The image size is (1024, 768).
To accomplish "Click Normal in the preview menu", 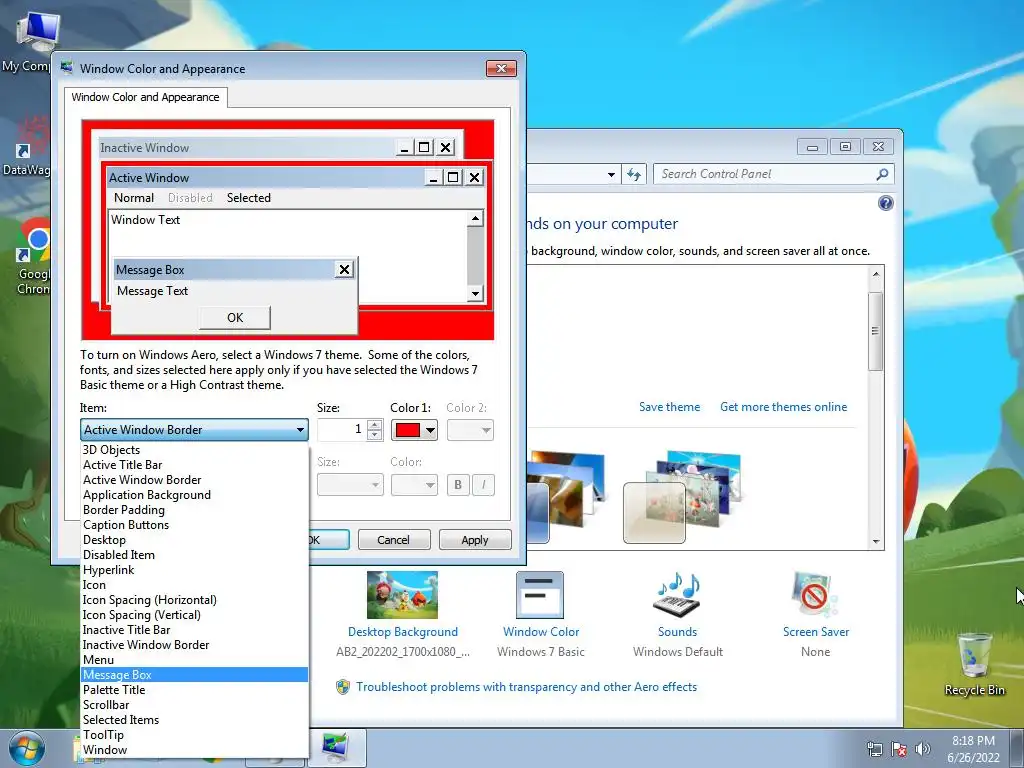I will pos(134,198).
